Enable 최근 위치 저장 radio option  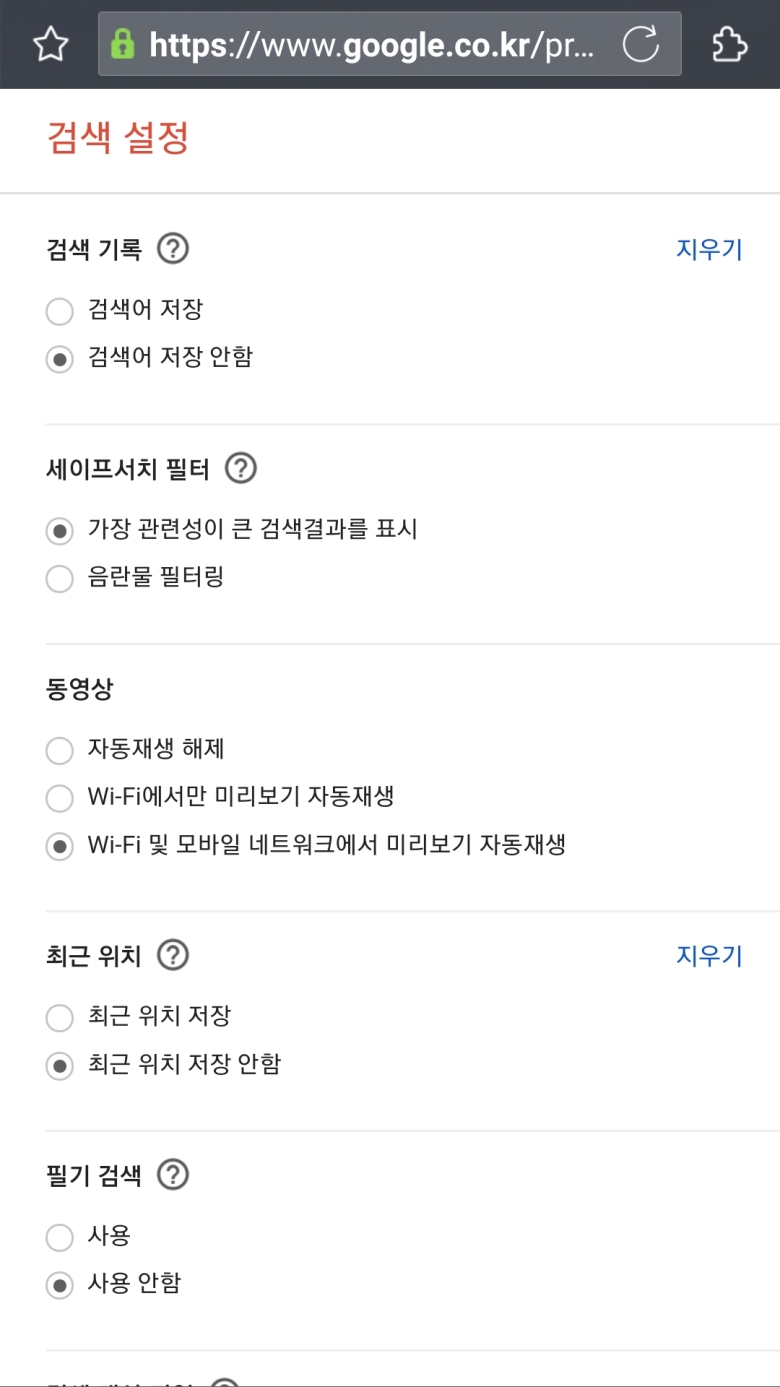60,1018
